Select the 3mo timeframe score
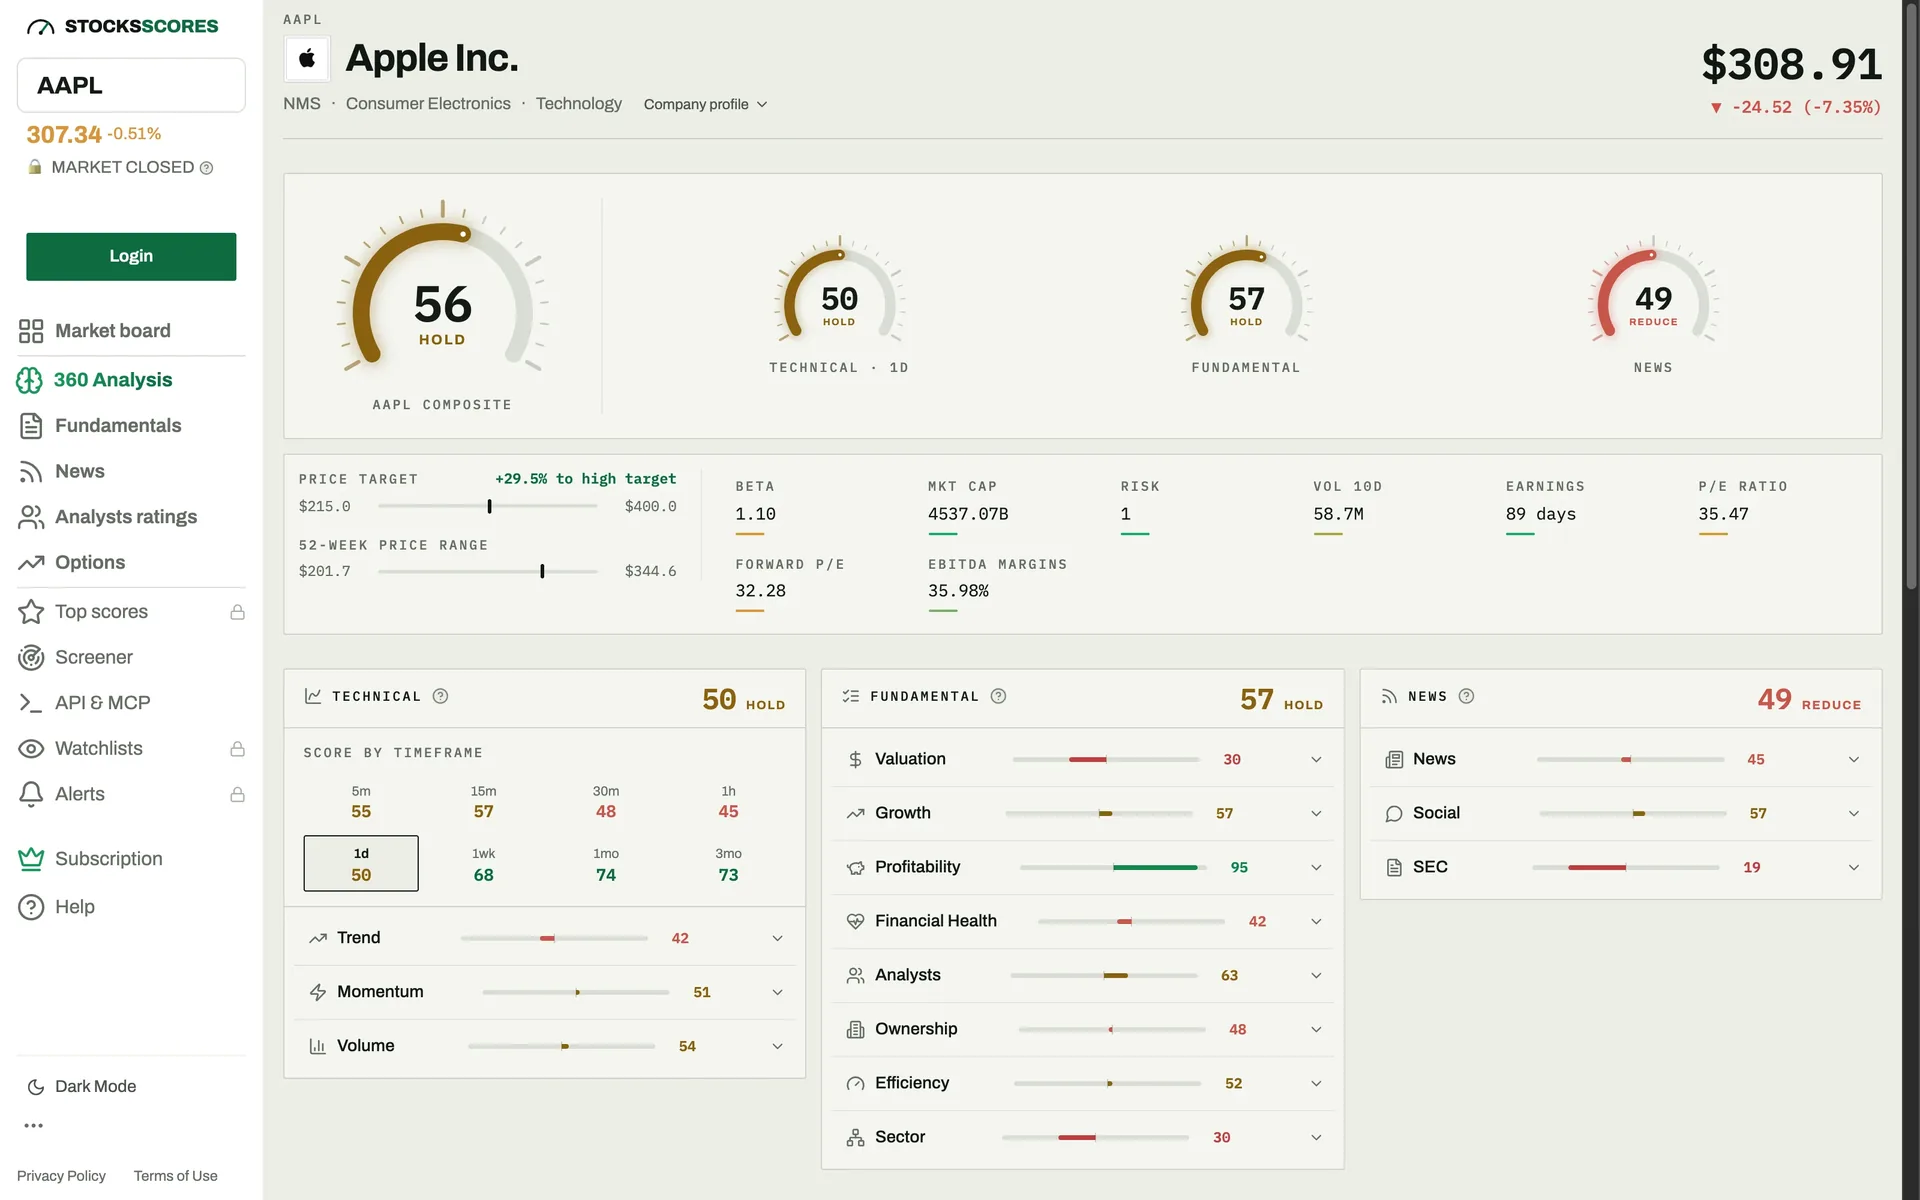The image size is (1920, 1200). (728, 865)
